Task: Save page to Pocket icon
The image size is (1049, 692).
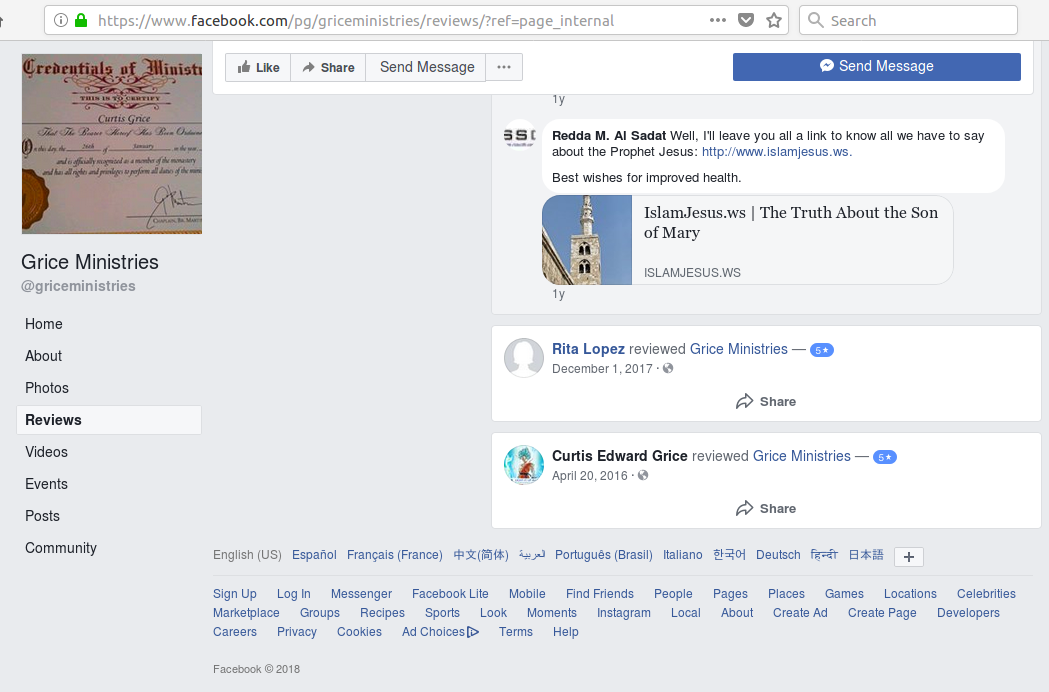Action: pyautogui.click(x=746, y=20)
